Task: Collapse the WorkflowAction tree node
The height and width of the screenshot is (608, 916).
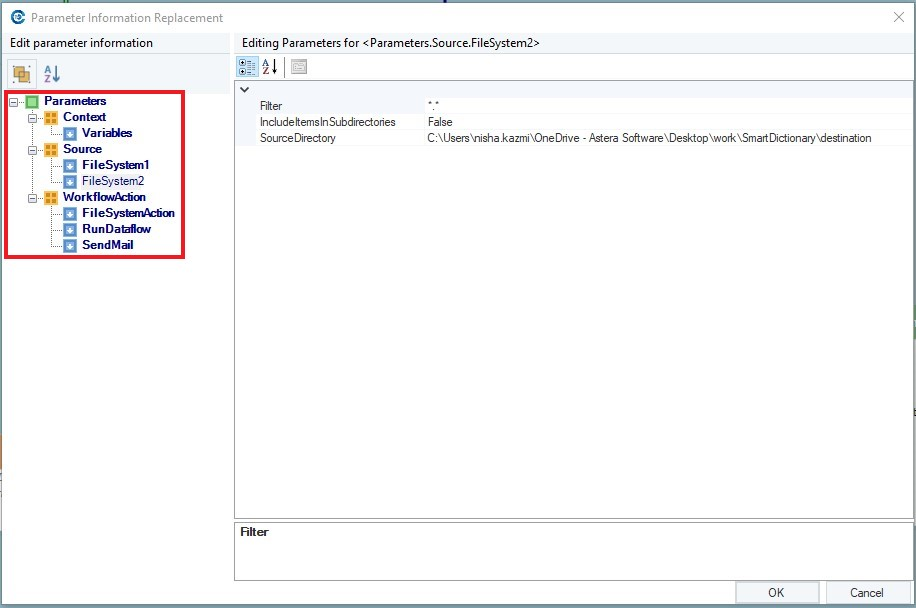Action: [x=32, y=197]
